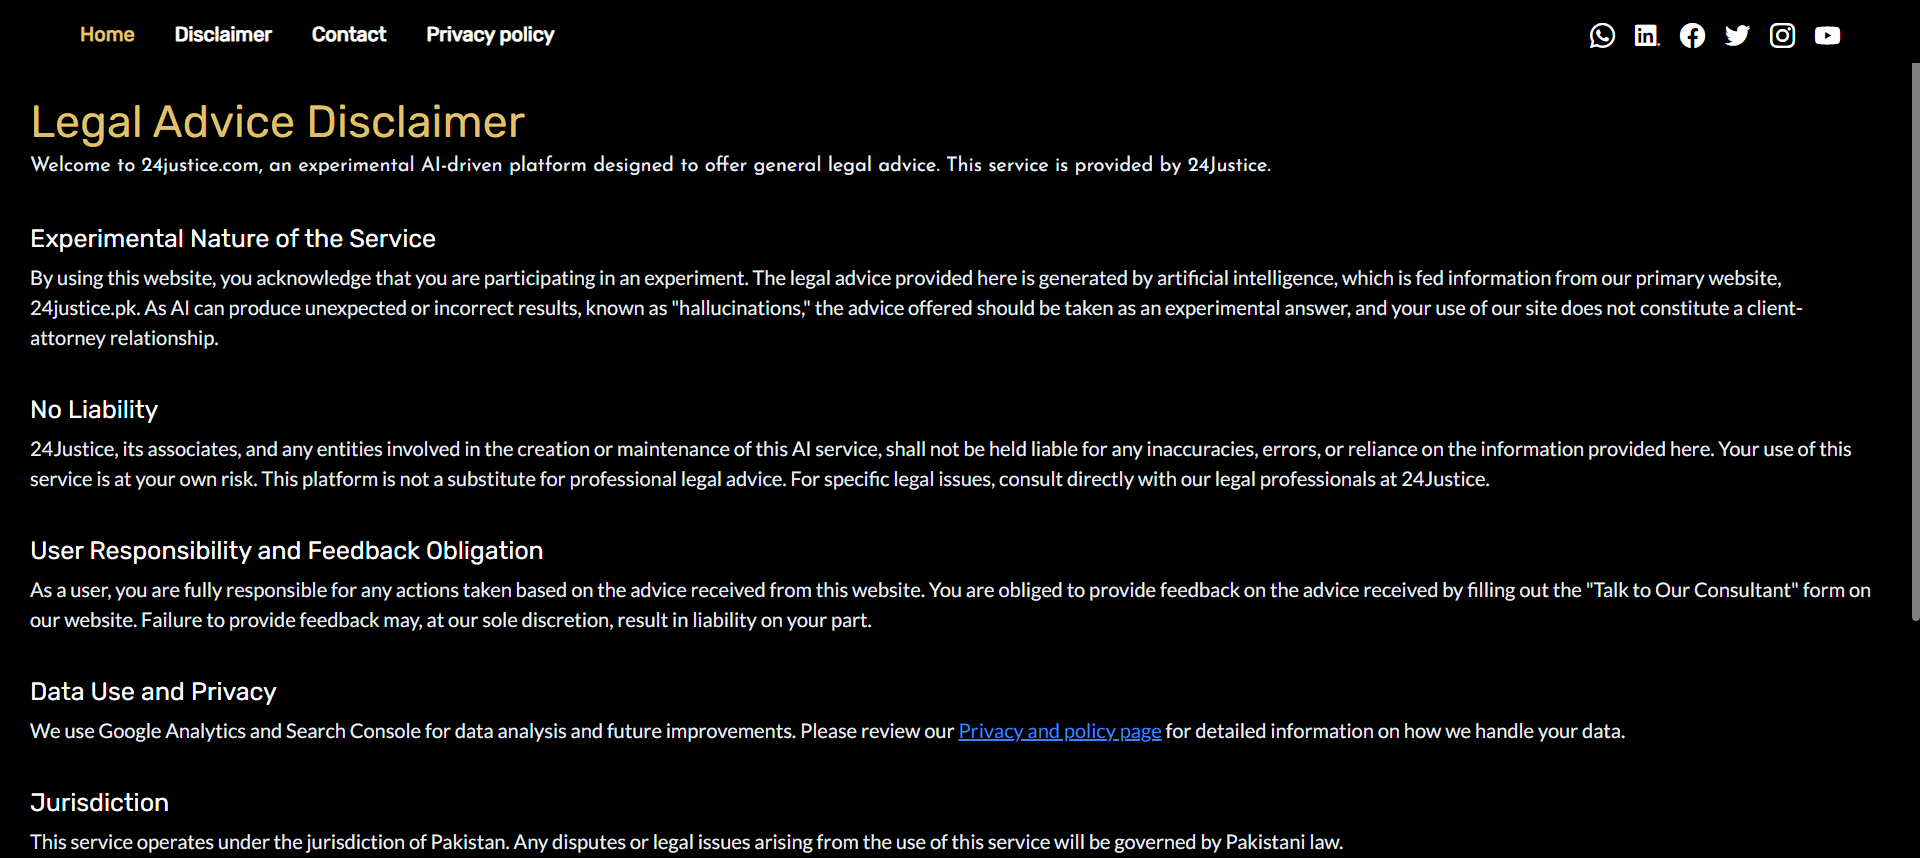Open the Disclaimer nav item

click(223, 34)
